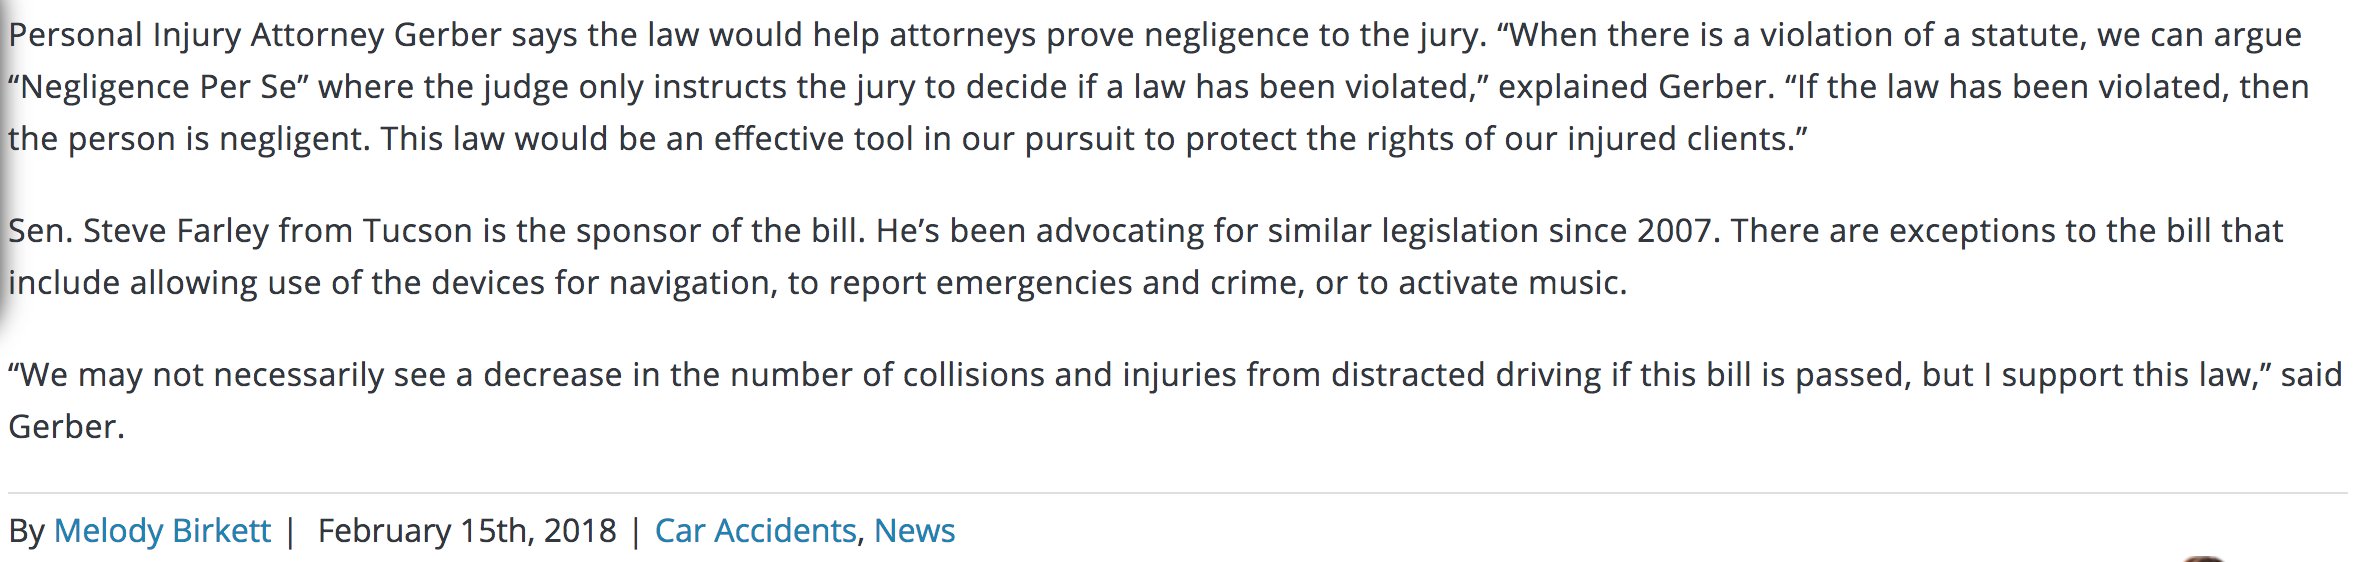Click the phrase "Negligence Per Se"
Screen dimensions: 2370x562
click(x=159, y=88)
